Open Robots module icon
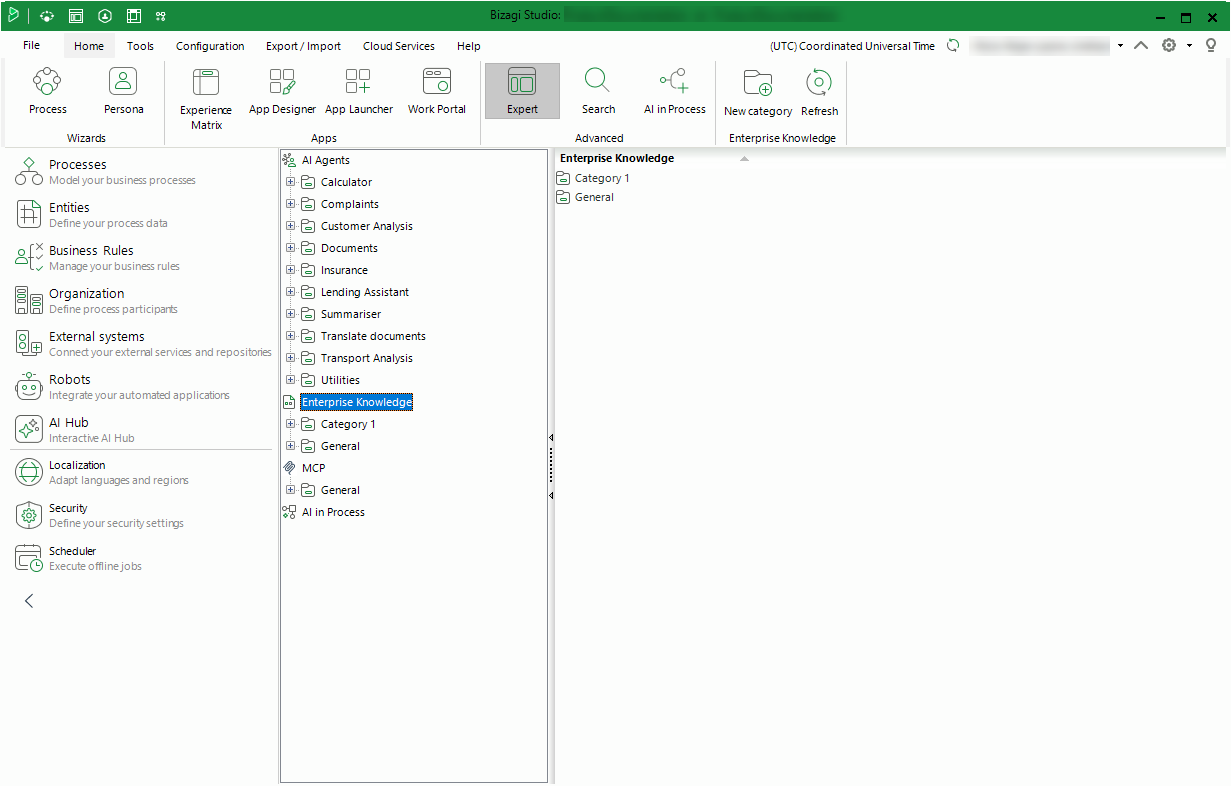 coord(29,386)
